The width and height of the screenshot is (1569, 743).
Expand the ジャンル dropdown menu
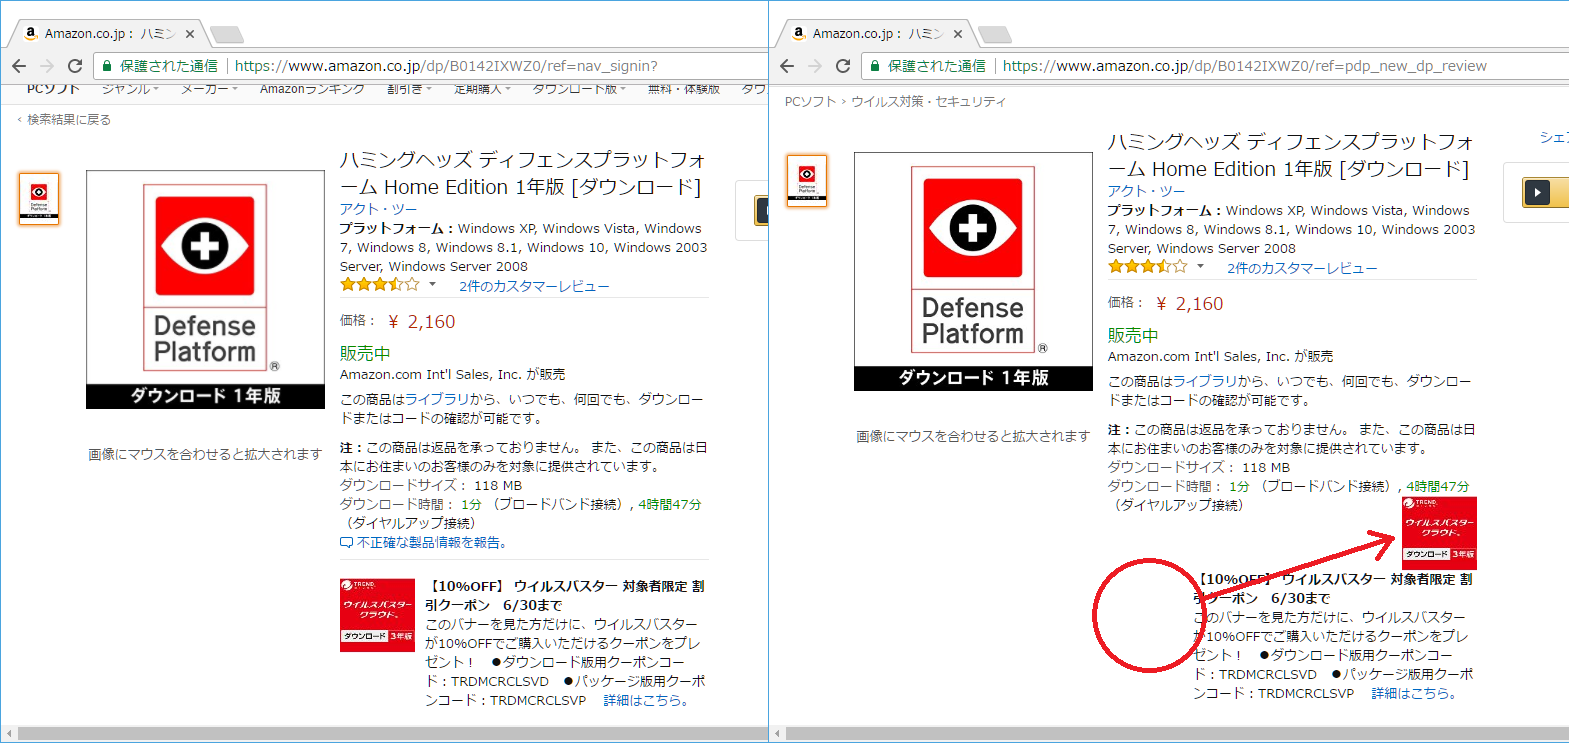130,90
